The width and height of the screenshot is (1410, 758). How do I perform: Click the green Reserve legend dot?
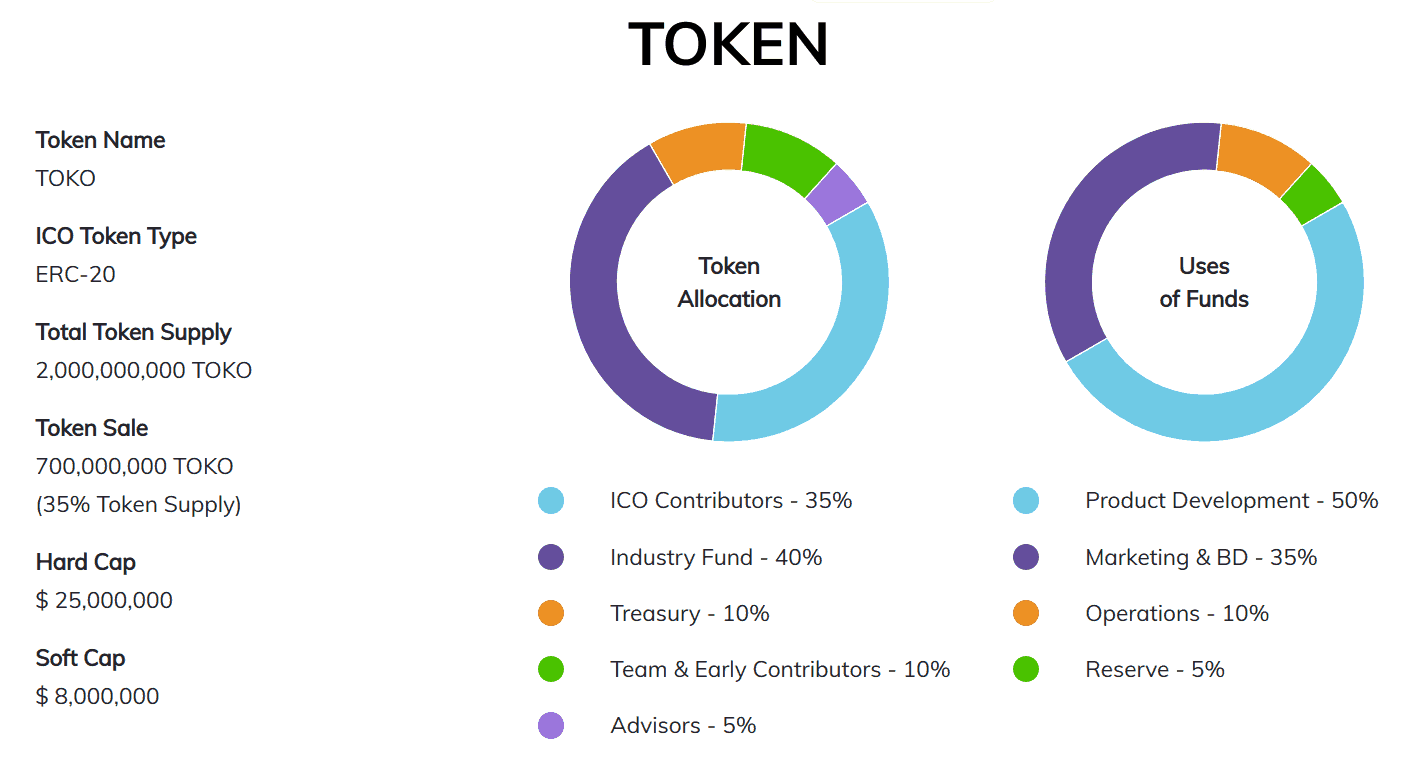pos(1026,669)
